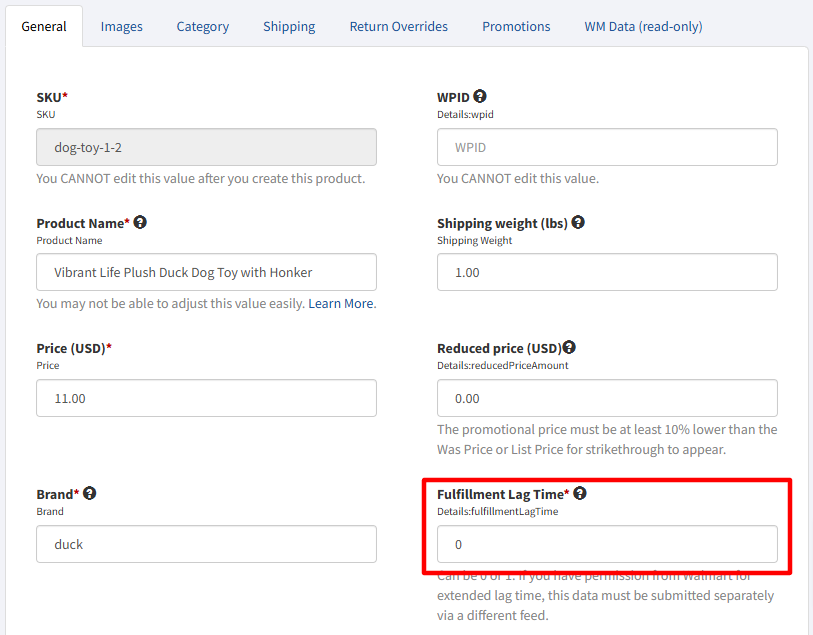Open the Category tab
The height and width of the screenshot is (635, 813).
(203, 27)
